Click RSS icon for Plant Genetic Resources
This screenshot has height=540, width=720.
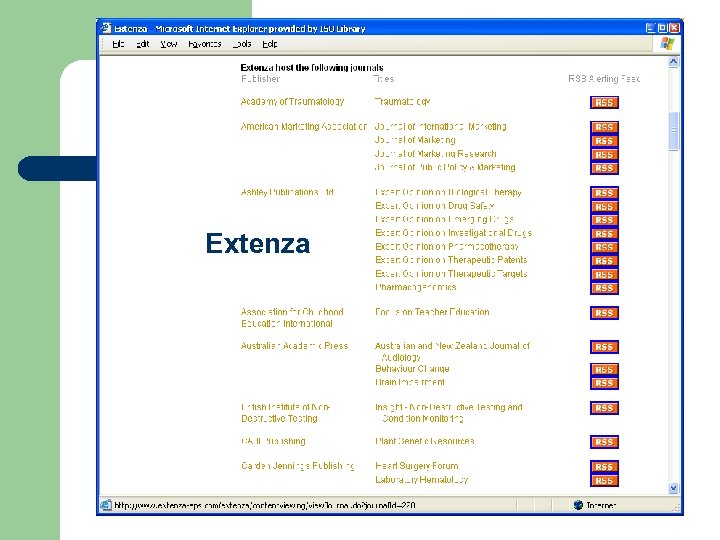pos(604,442)
